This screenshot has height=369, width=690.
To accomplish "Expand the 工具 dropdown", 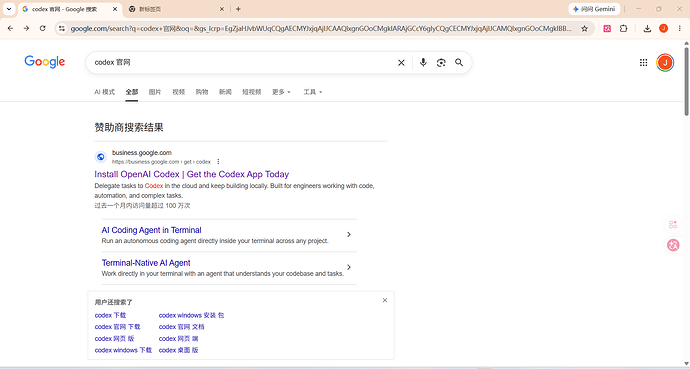I will click(313, 92).
